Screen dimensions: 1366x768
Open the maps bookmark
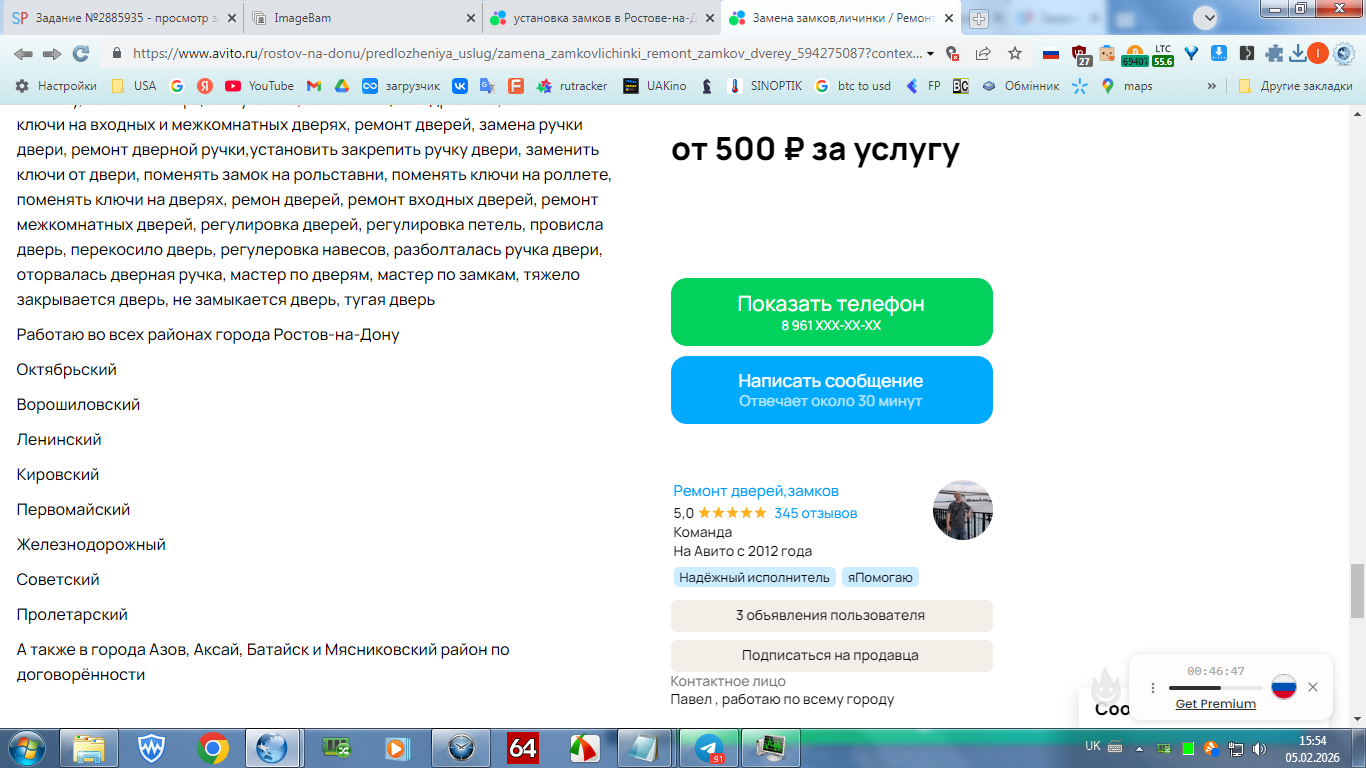(x=1126, y=86)
